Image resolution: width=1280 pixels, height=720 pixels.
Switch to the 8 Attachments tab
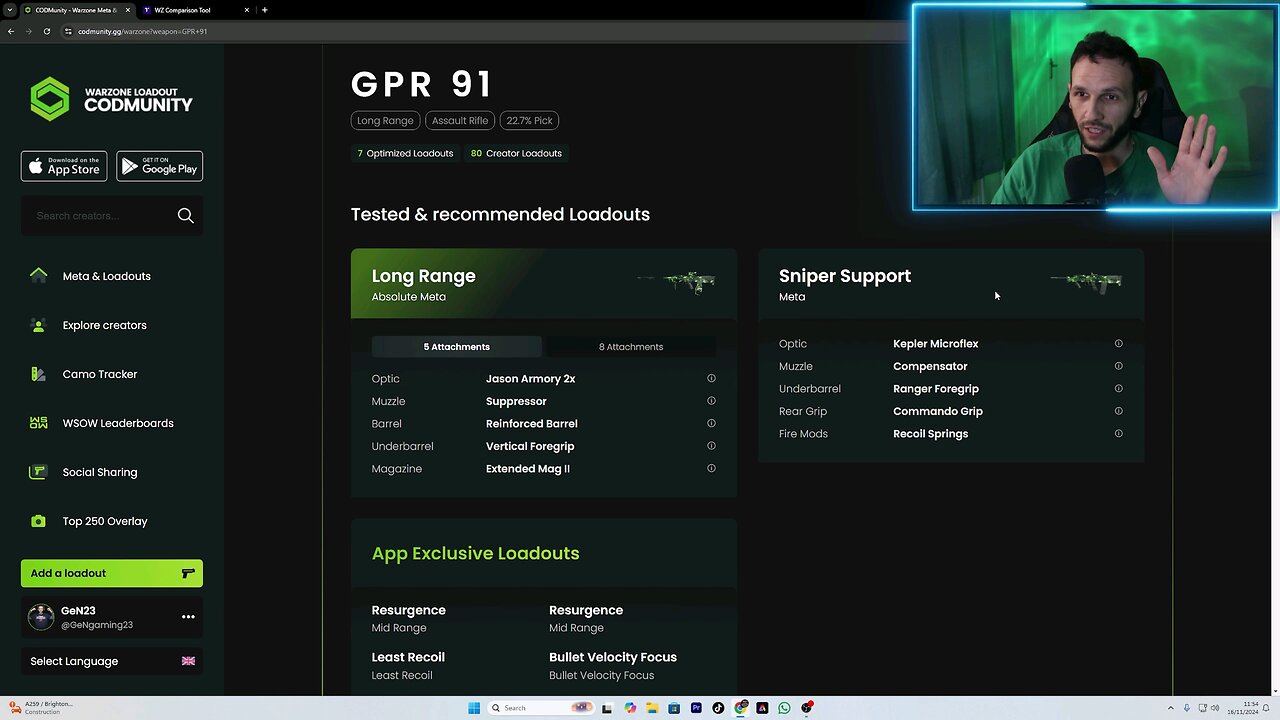(630, 347)
